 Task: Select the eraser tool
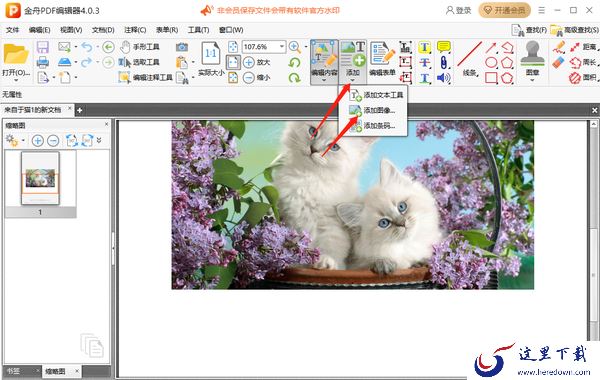[x=558, y=62]
